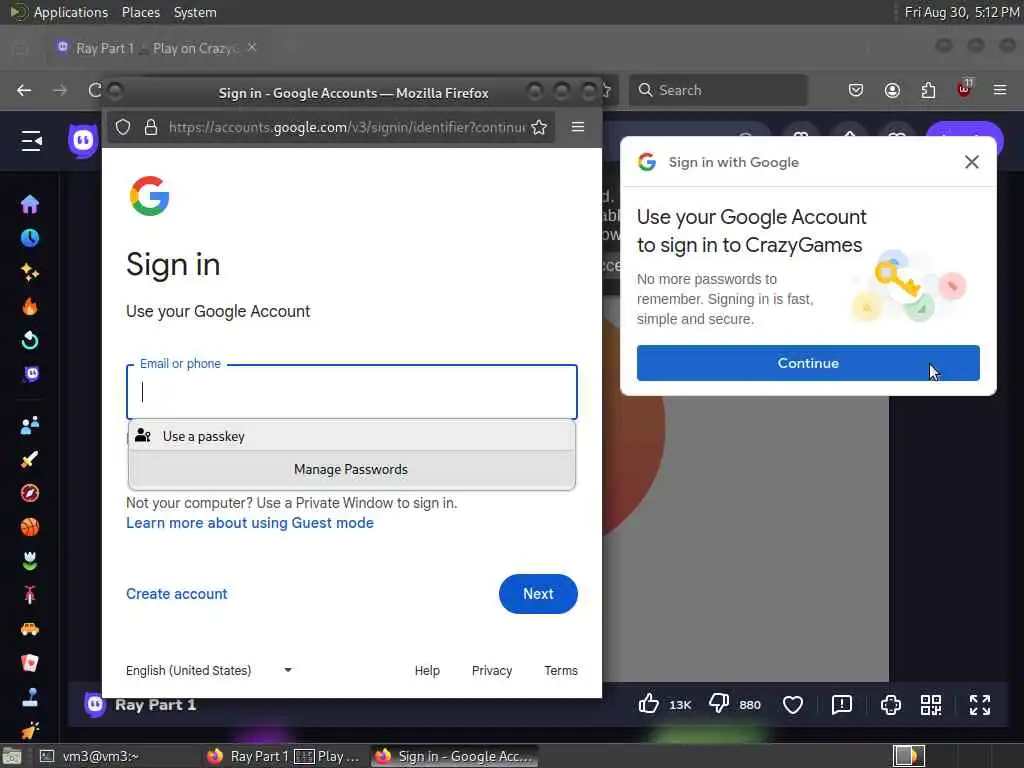Focus the Email or phone field

352,391
